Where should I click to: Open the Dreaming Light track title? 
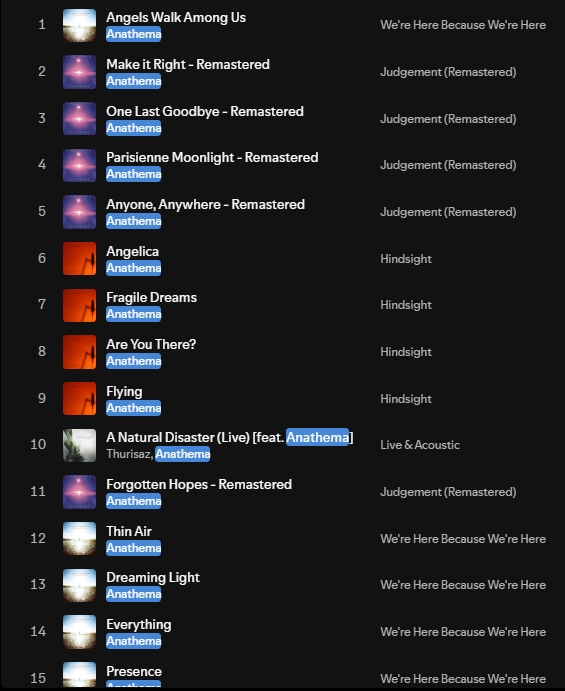(152, 578)
